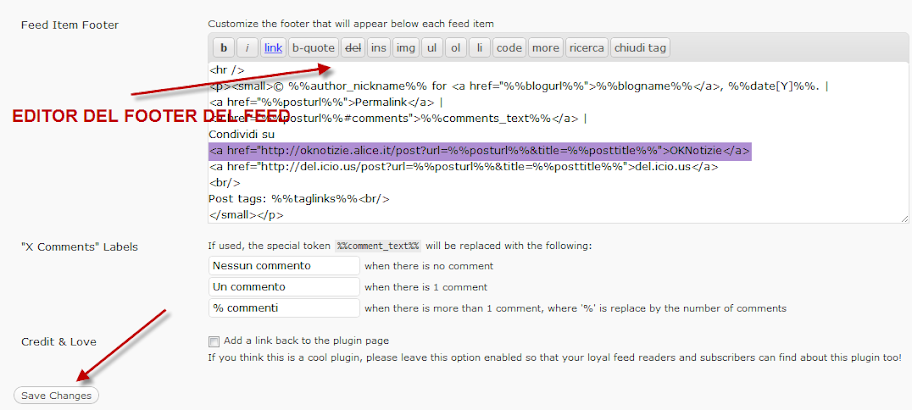The width and height of the screenshot is (912, 410).
Task: Click the '%%comment_text%%' token text
Action: coord(378,245)
